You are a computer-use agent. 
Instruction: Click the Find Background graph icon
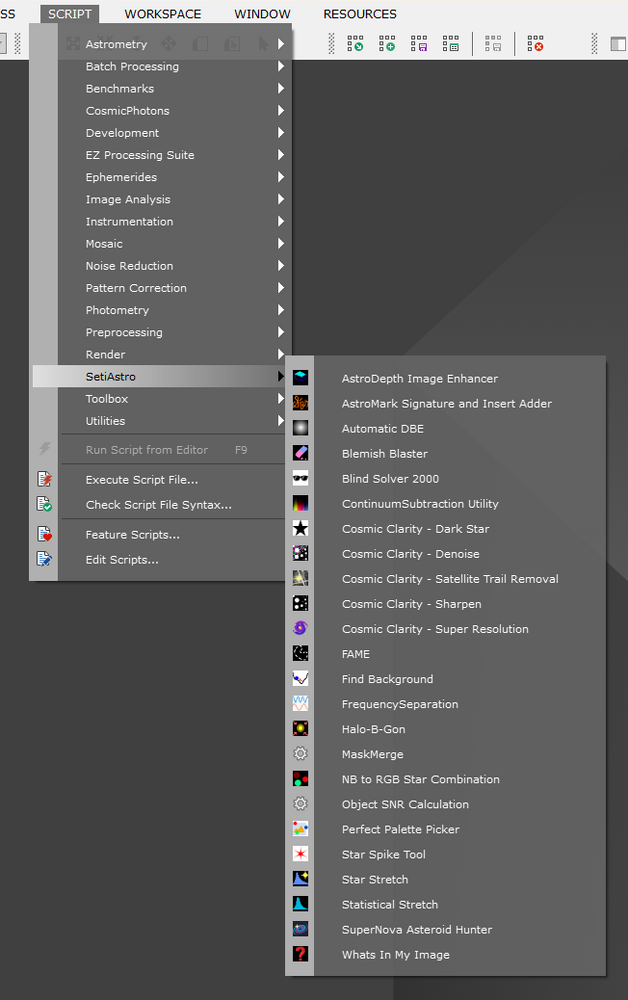click(300, 679)
